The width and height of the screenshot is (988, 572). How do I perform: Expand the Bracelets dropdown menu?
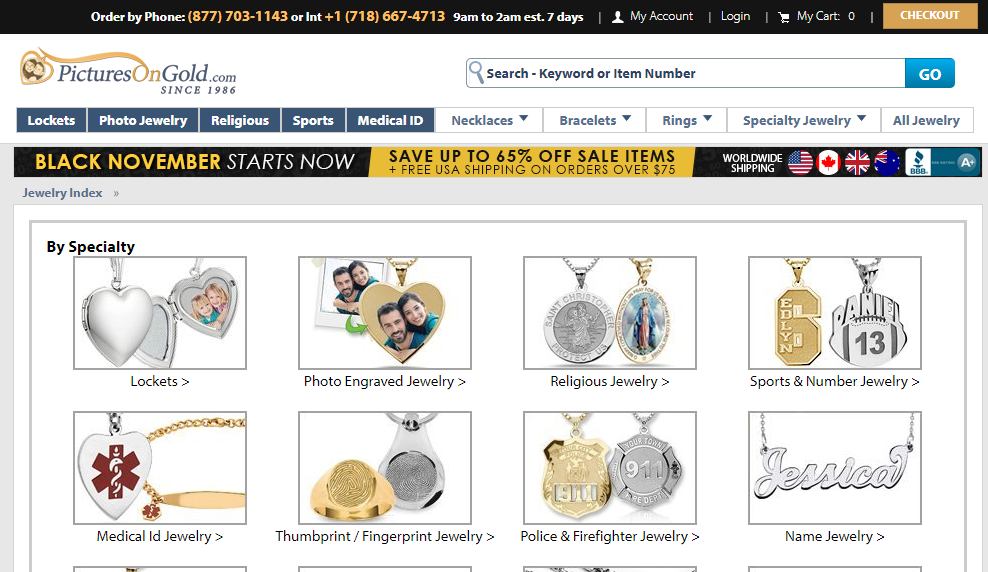click(594, 120)
